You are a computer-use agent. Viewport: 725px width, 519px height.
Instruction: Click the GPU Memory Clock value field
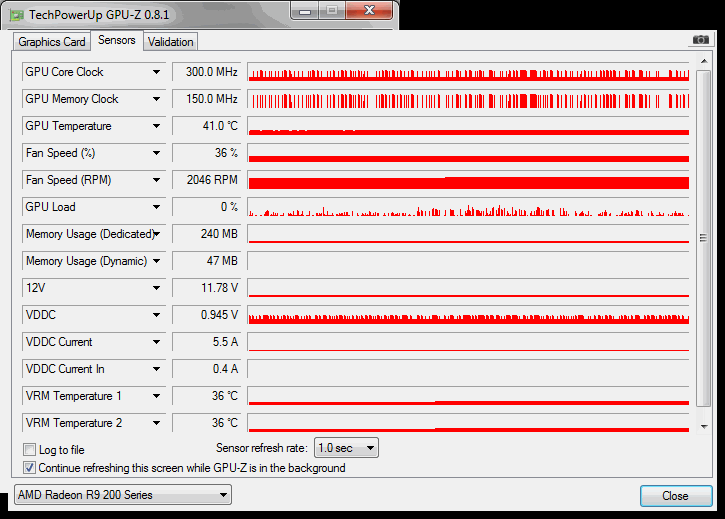pos(207,99)
